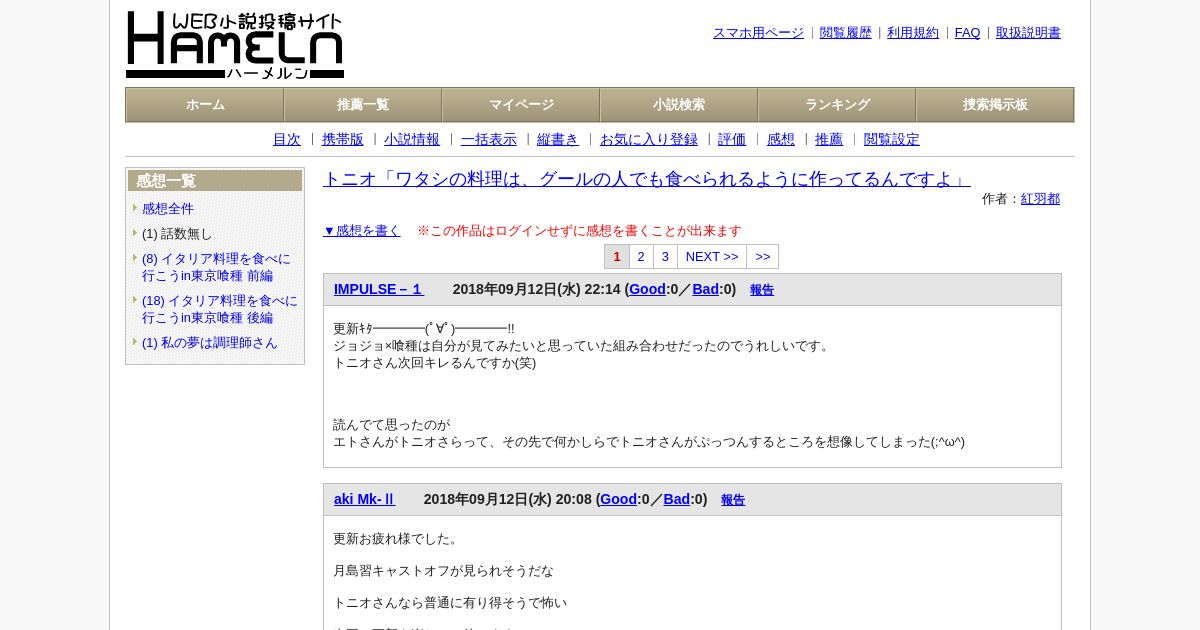Open イタリア料理を食べに行こう 後編 comments

[x=220, y=309]
